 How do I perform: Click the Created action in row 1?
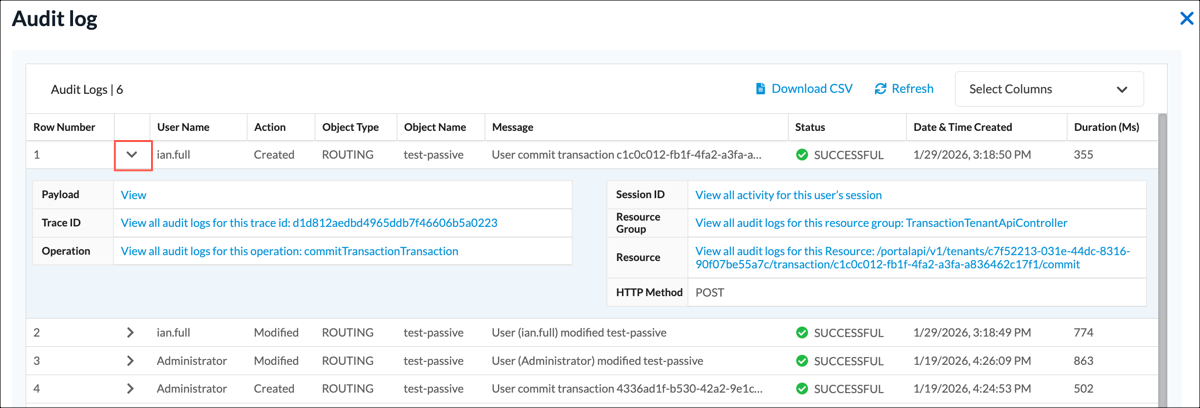[274, 155]
